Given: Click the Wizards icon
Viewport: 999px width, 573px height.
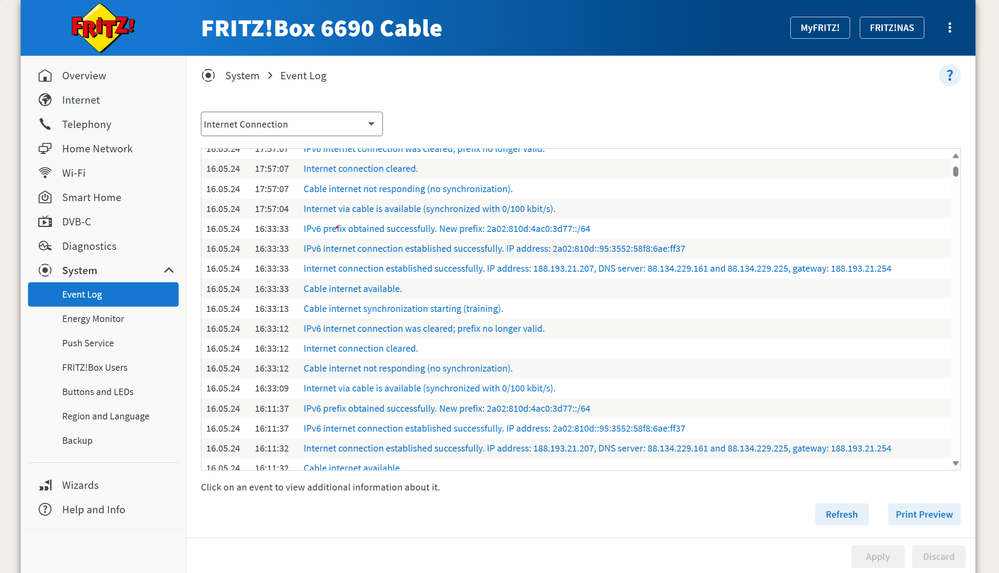Looking at the screenshot, I should click(45, 485).
